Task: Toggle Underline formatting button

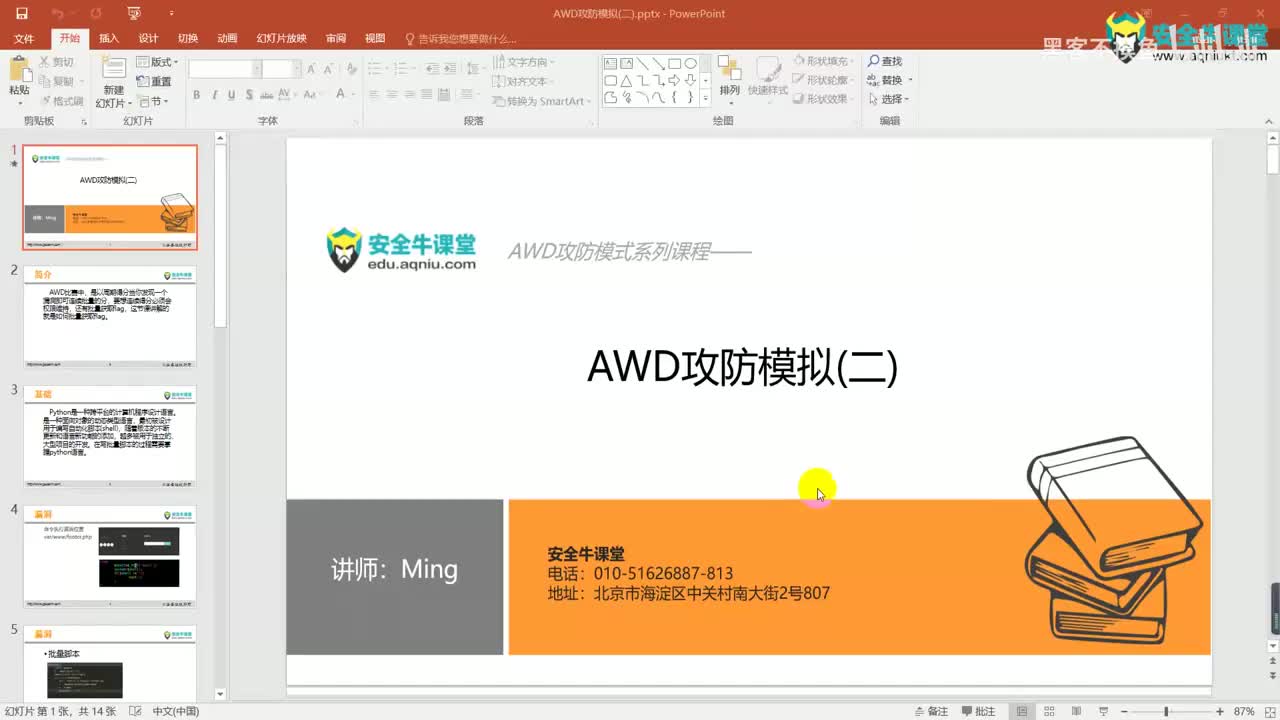Action: 231,95
